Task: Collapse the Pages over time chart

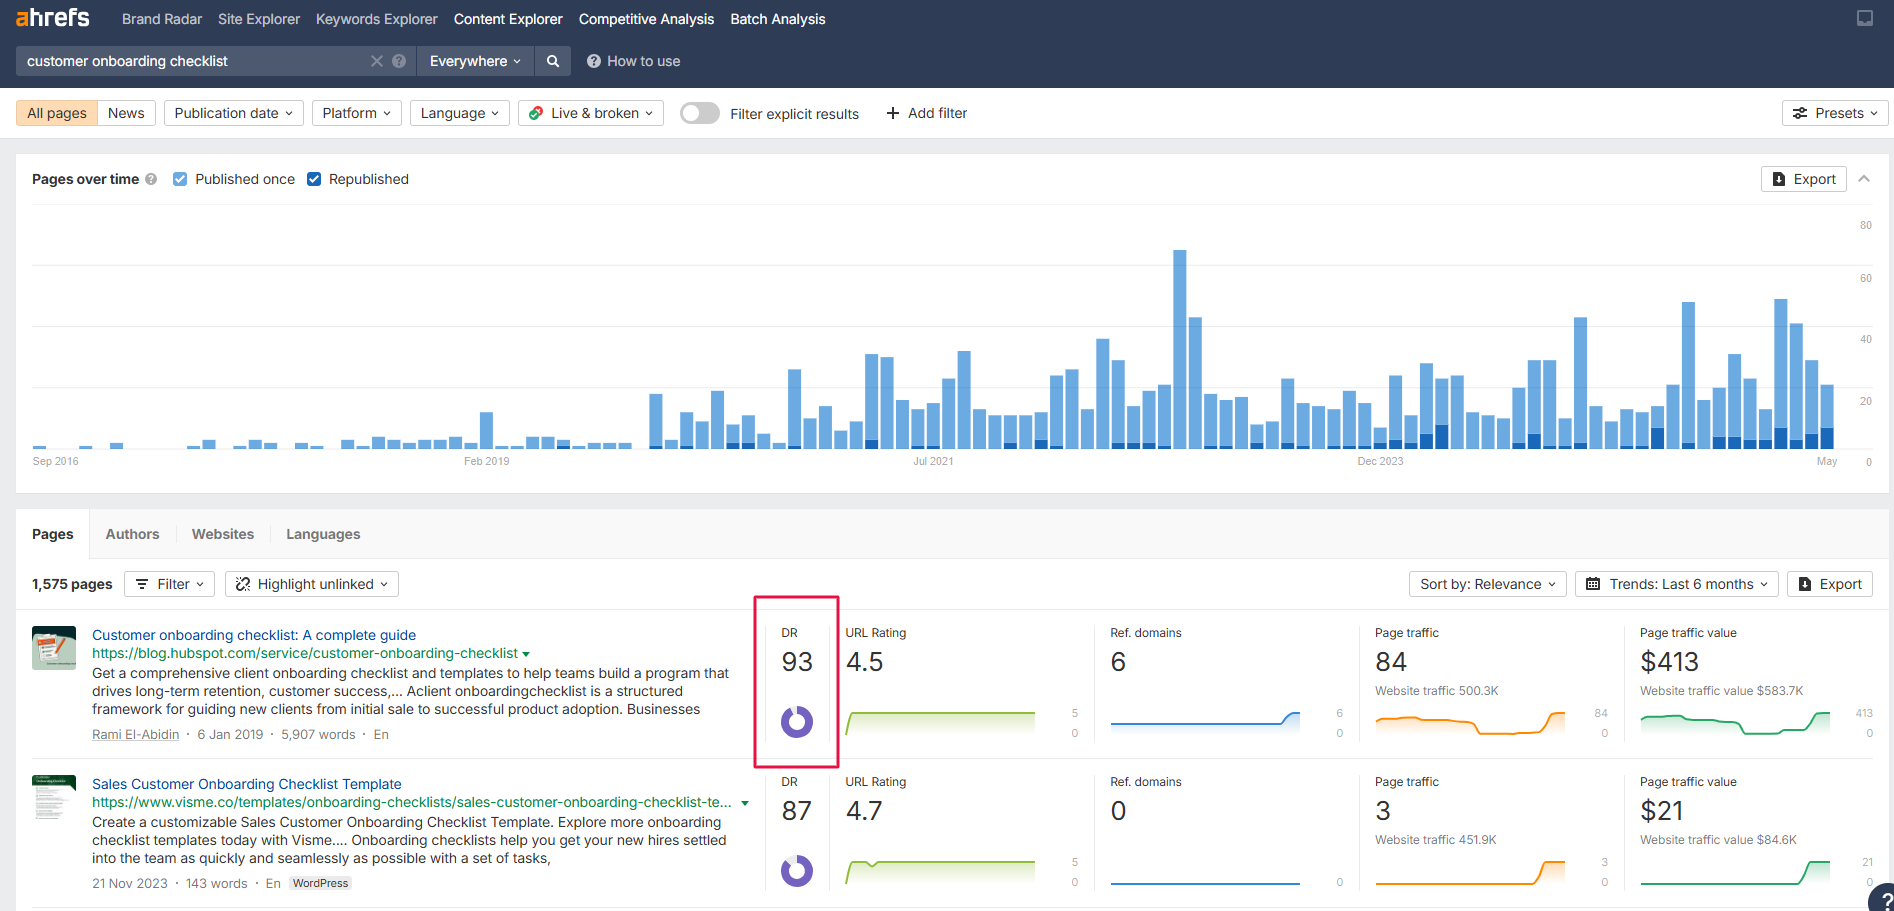Action: click(1864, 179)
